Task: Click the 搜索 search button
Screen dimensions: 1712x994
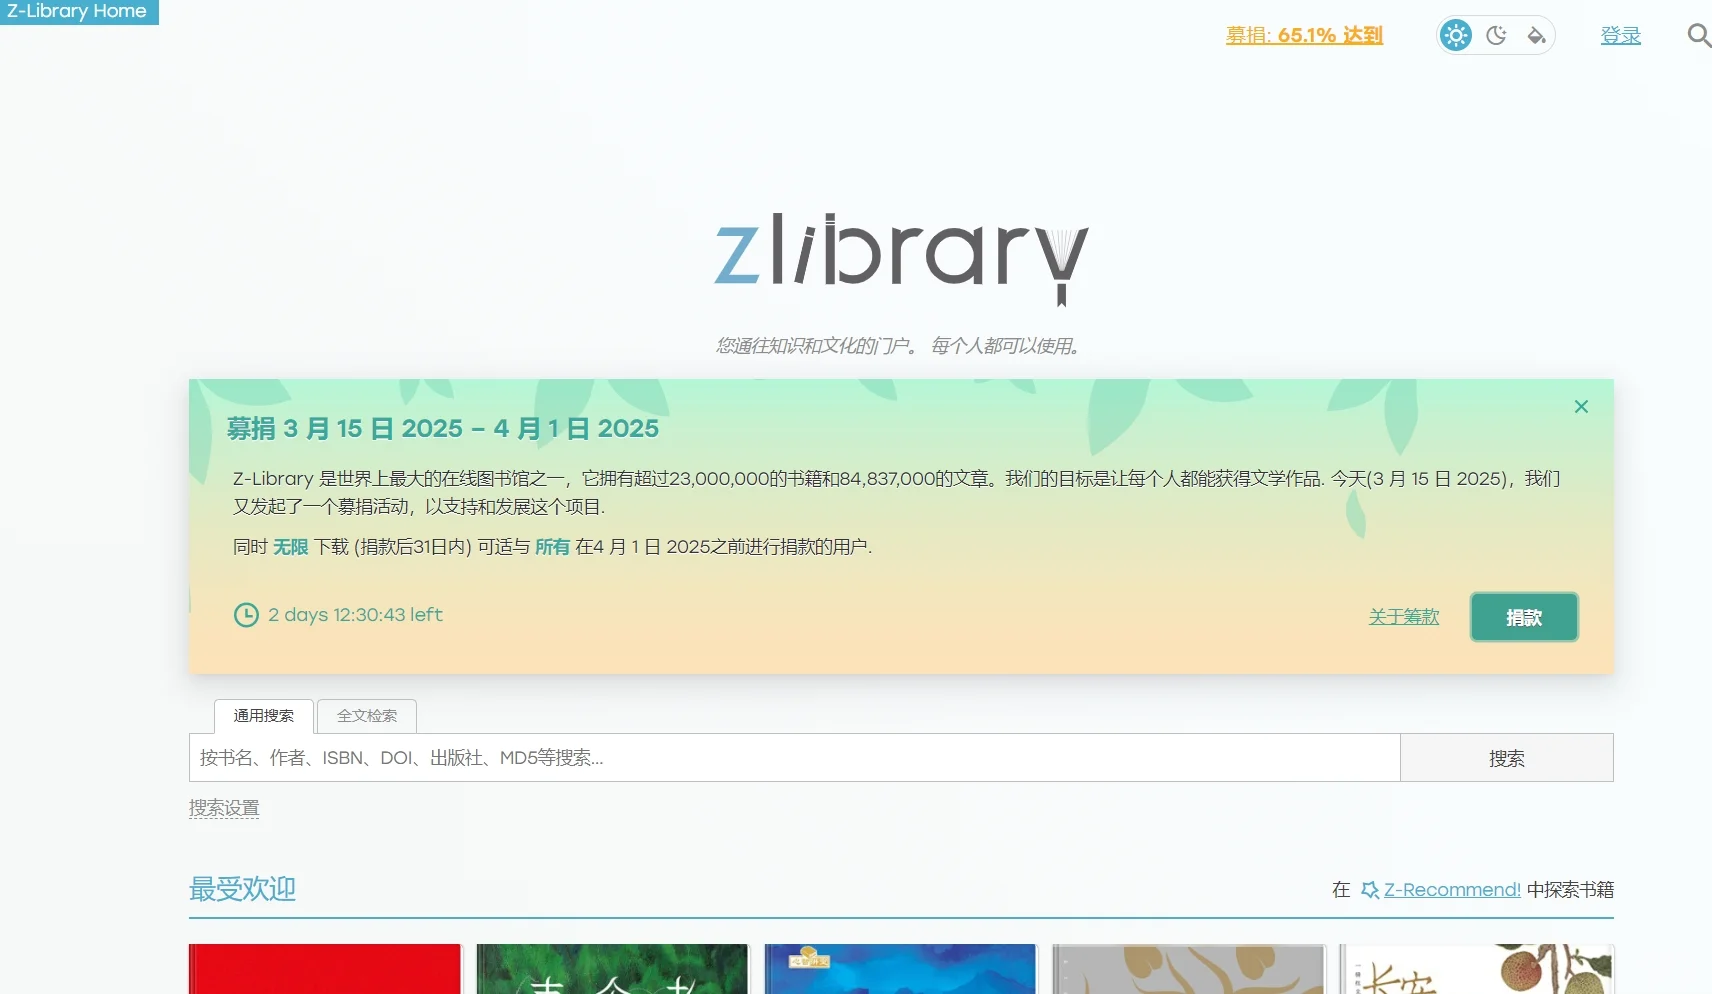Action: (x=1506, y=758)
